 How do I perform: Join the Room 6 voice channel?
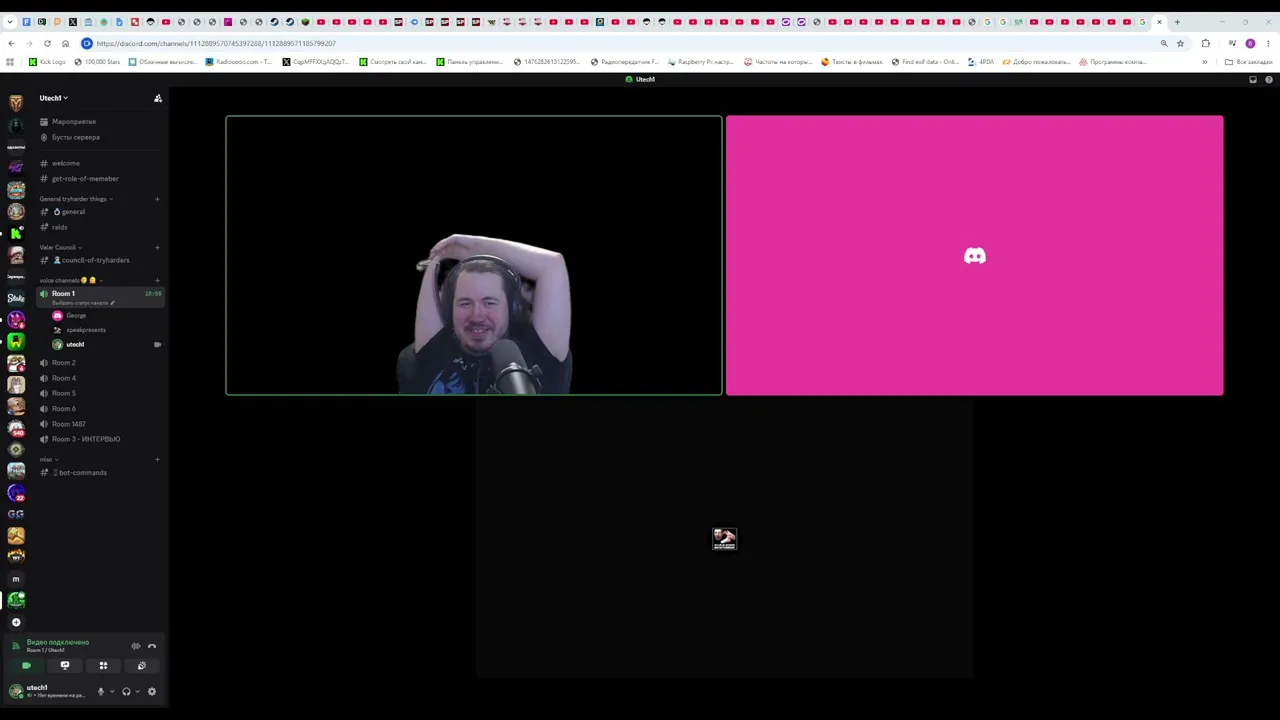click(63, 409)
